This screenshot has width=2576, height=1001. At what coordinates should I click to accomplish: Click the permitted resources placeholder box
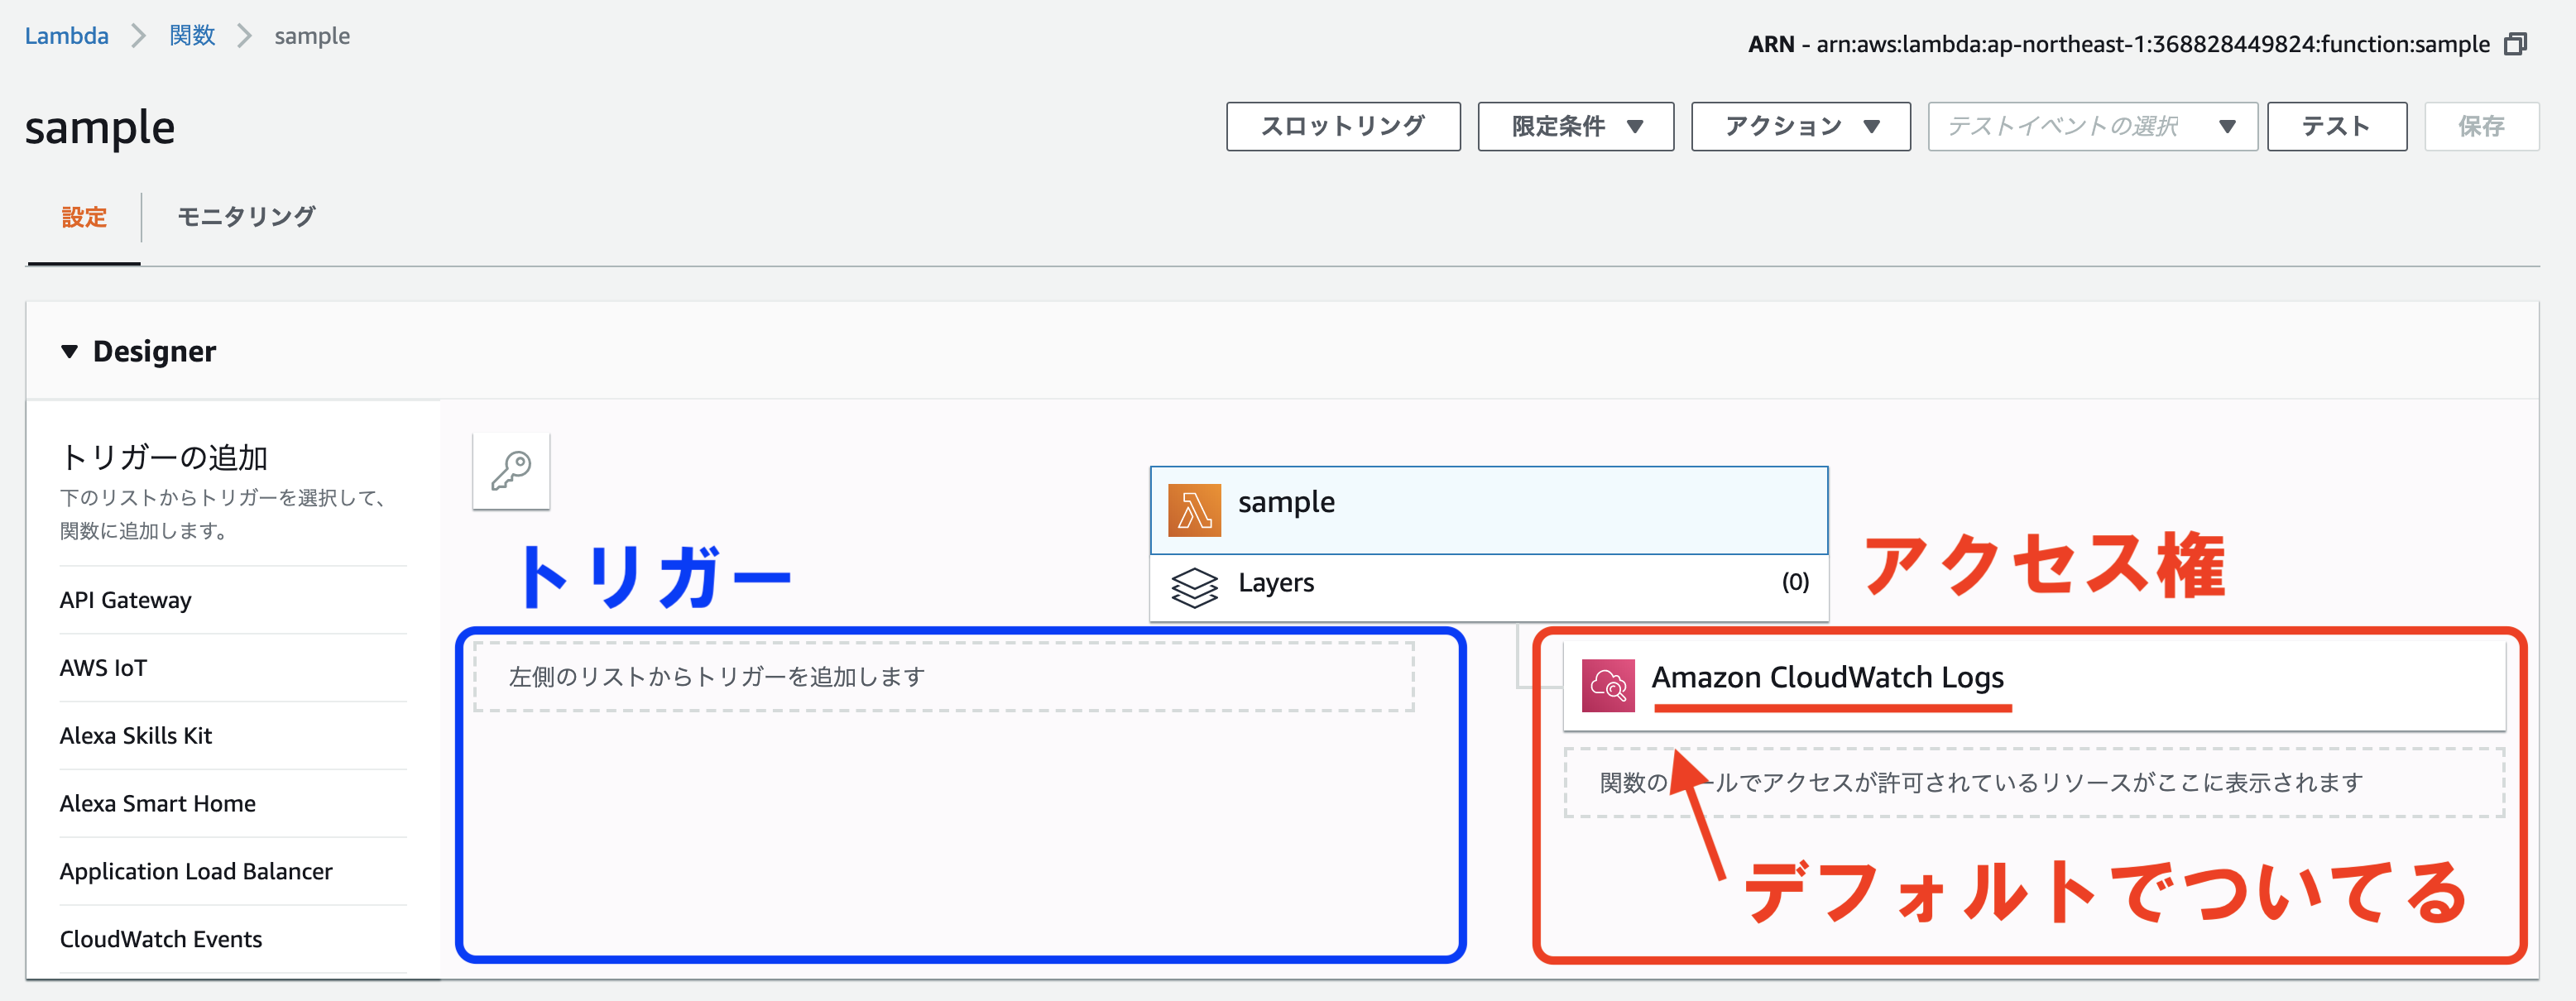[x=2034, y=782]
